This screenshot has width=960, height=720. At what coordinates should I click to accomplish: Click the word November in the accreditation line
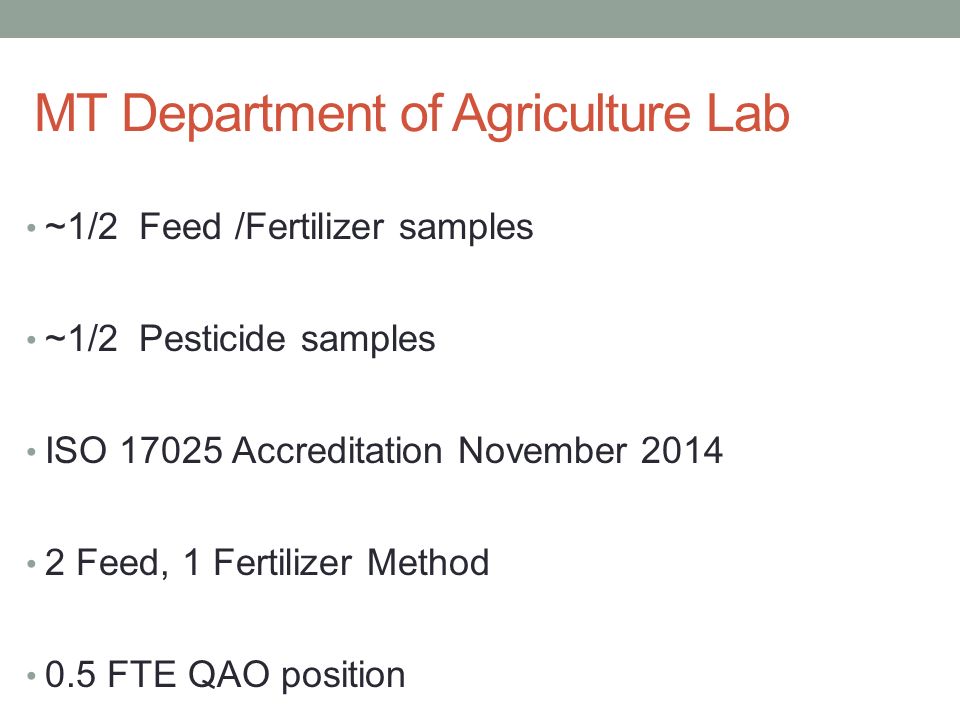[x=542, y=451]
